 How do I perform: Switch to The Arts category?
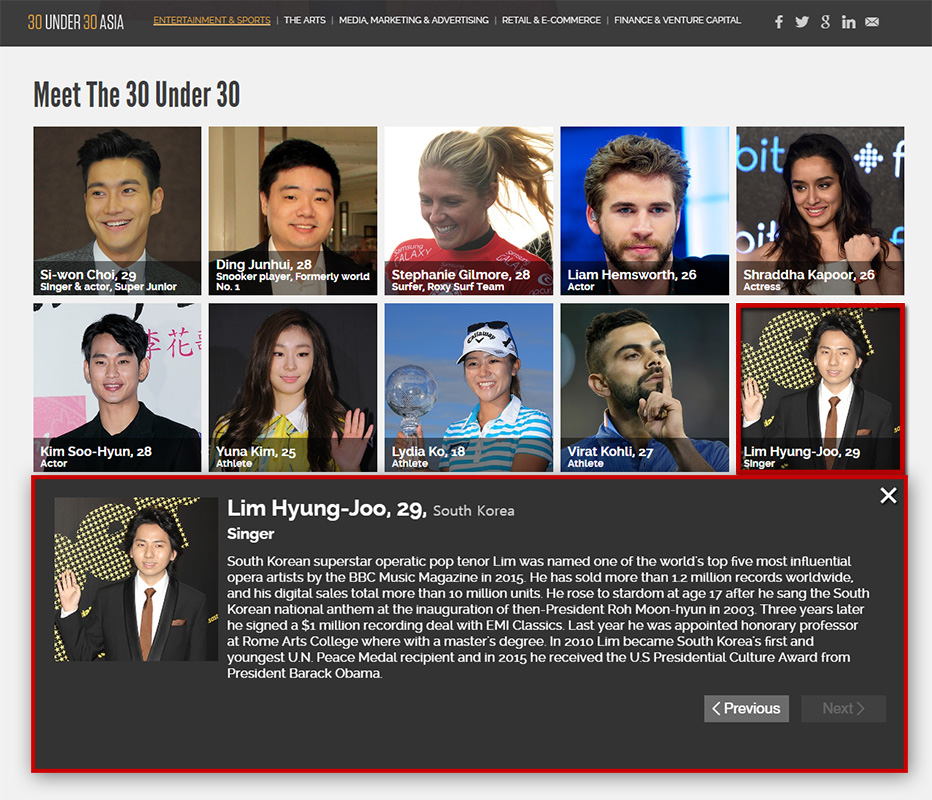pos(304,20)
